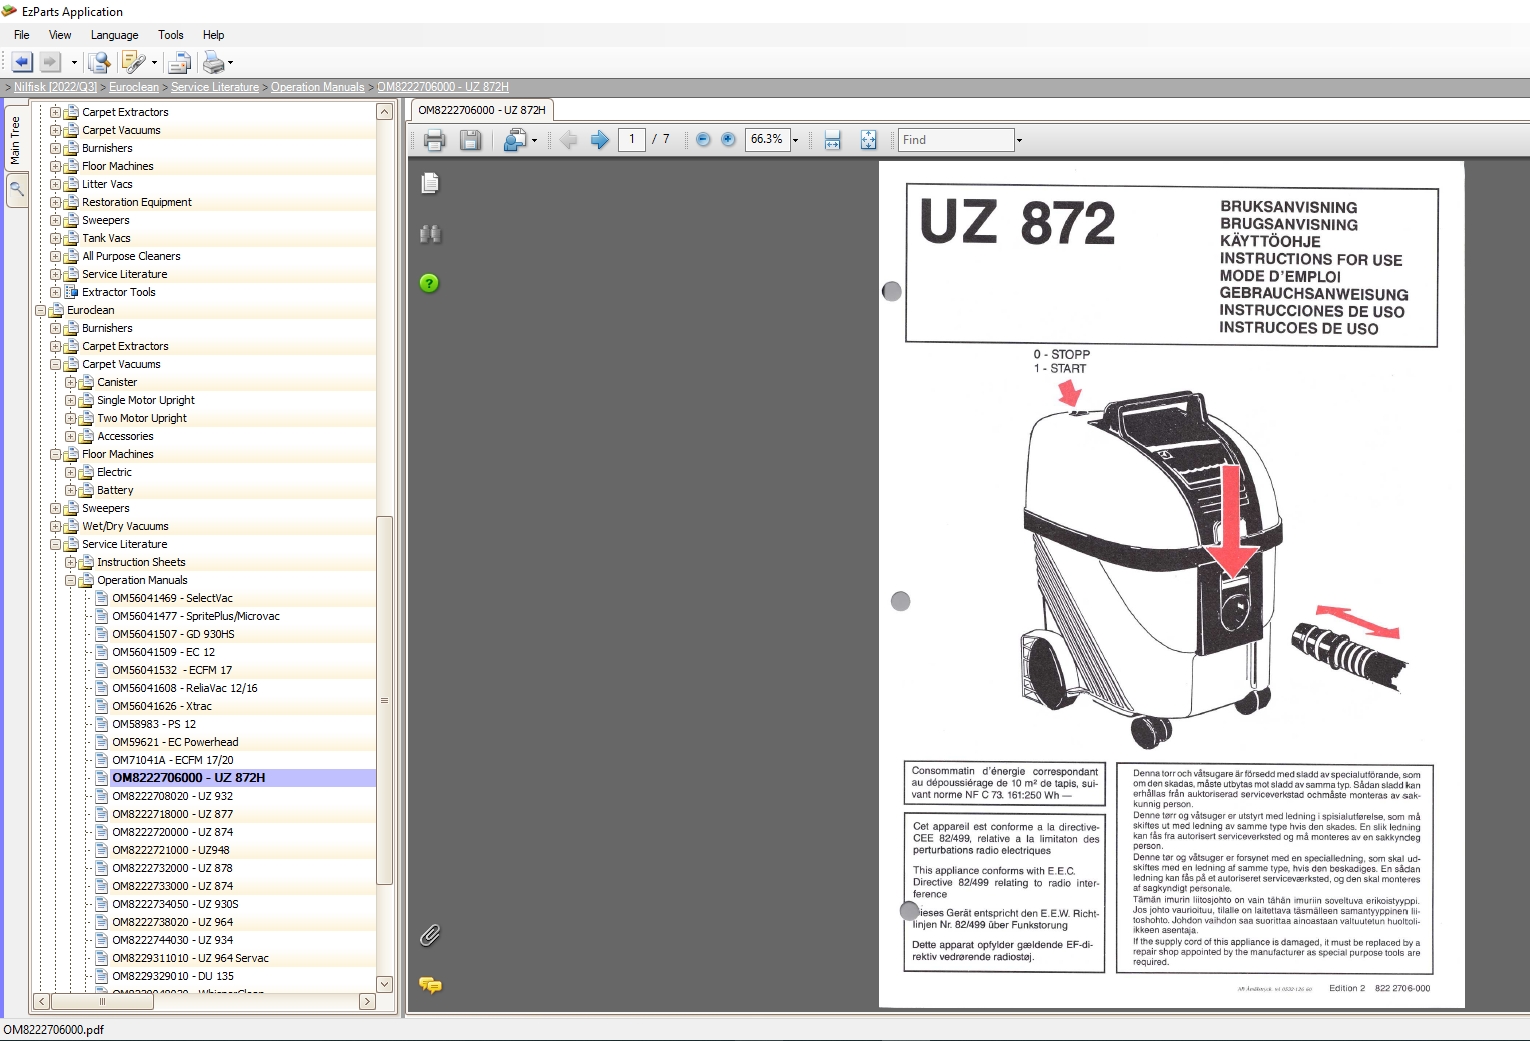Switch to the search panel in sidebar

pos(15,190)
